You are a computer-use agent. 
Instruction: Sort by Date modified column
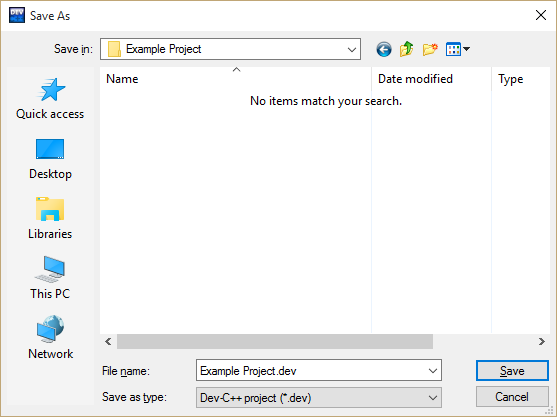tap(432, 79)
